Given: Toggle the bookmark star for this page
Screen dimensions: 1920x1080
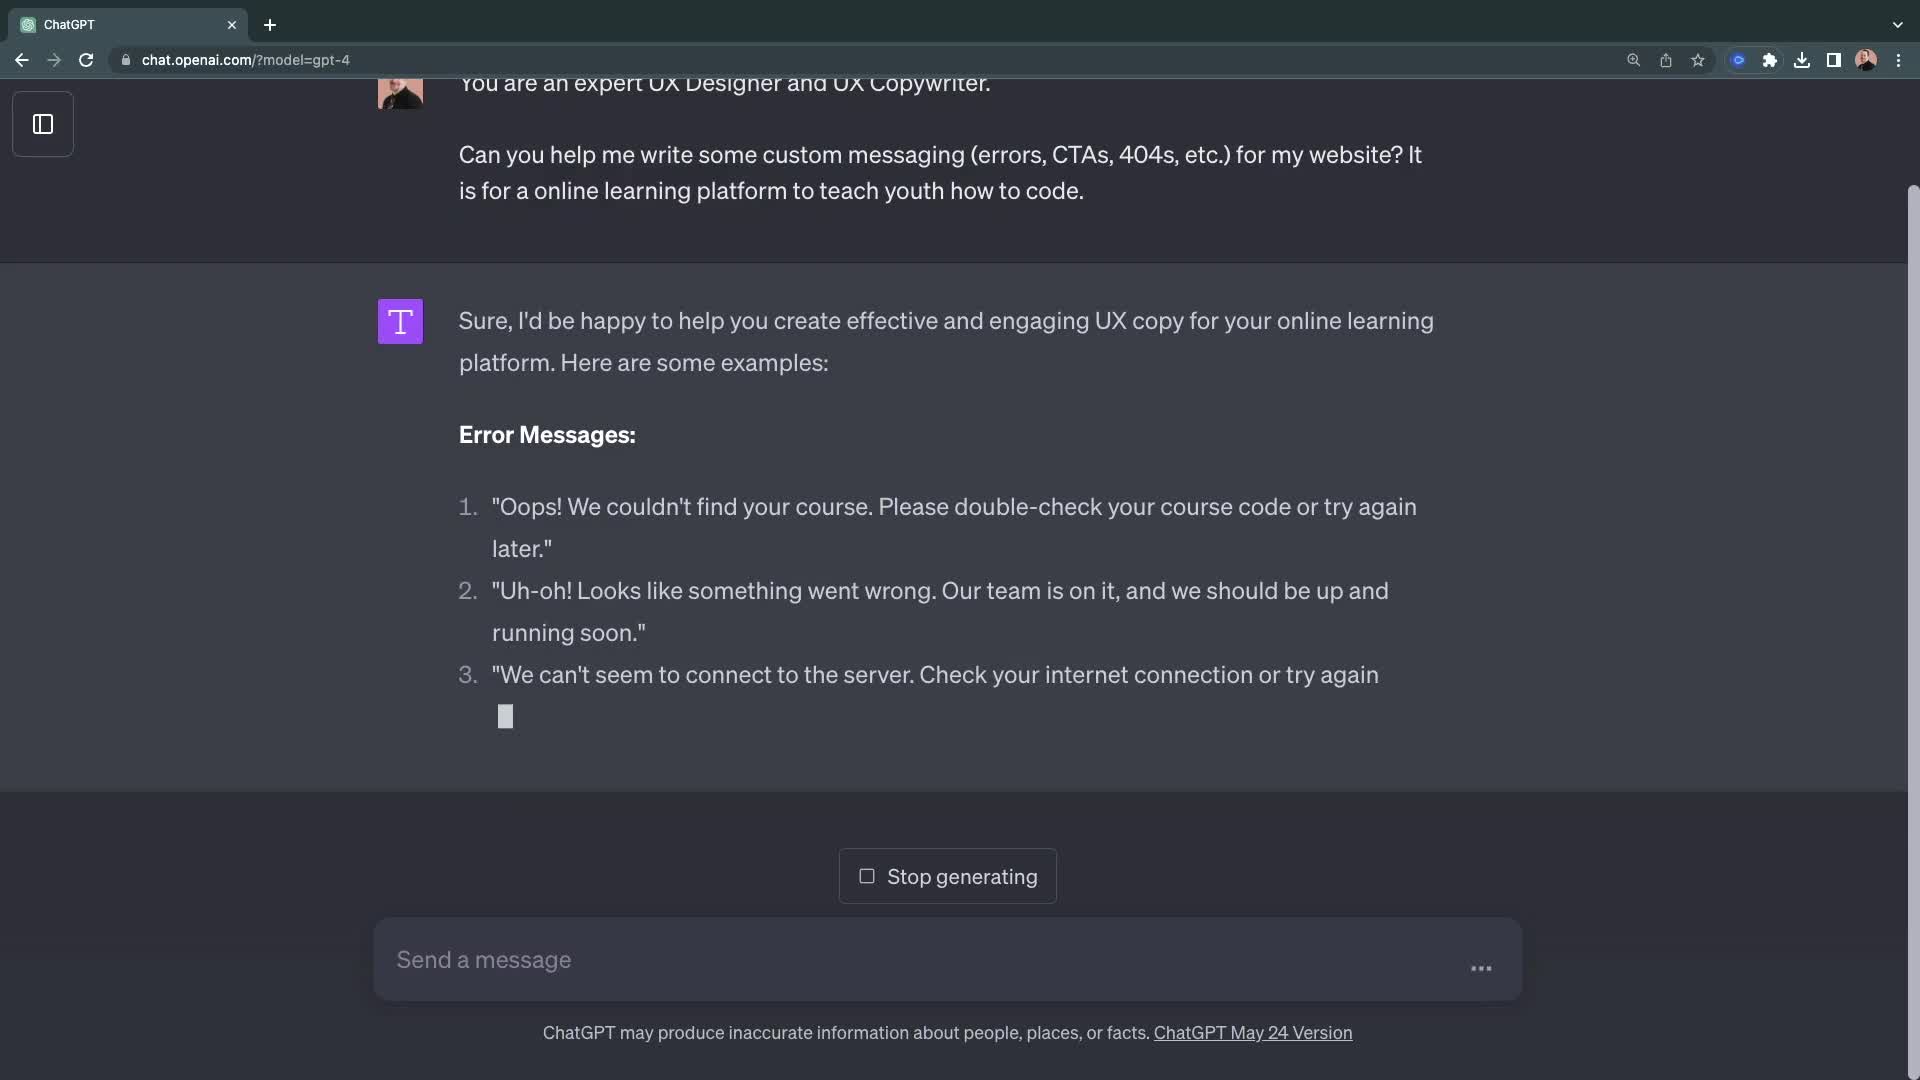Looking at the screenshot, I should tap(1697, 60).
